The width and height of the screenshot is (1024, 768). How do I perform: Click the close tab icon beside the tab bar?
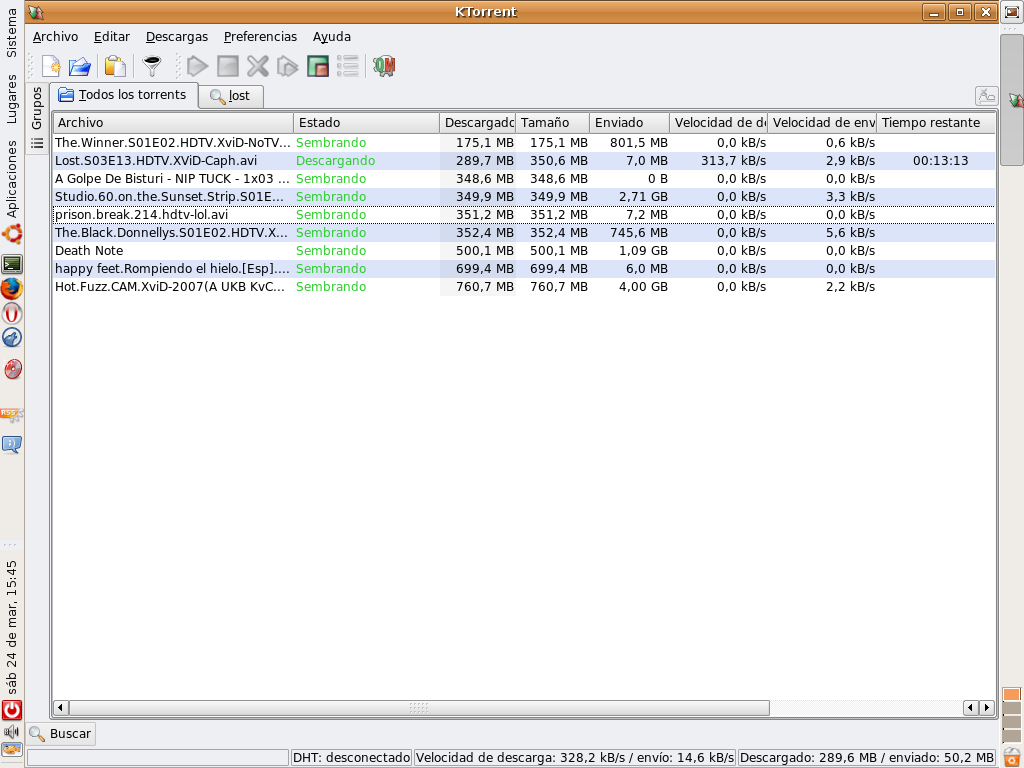coord(986,96)
